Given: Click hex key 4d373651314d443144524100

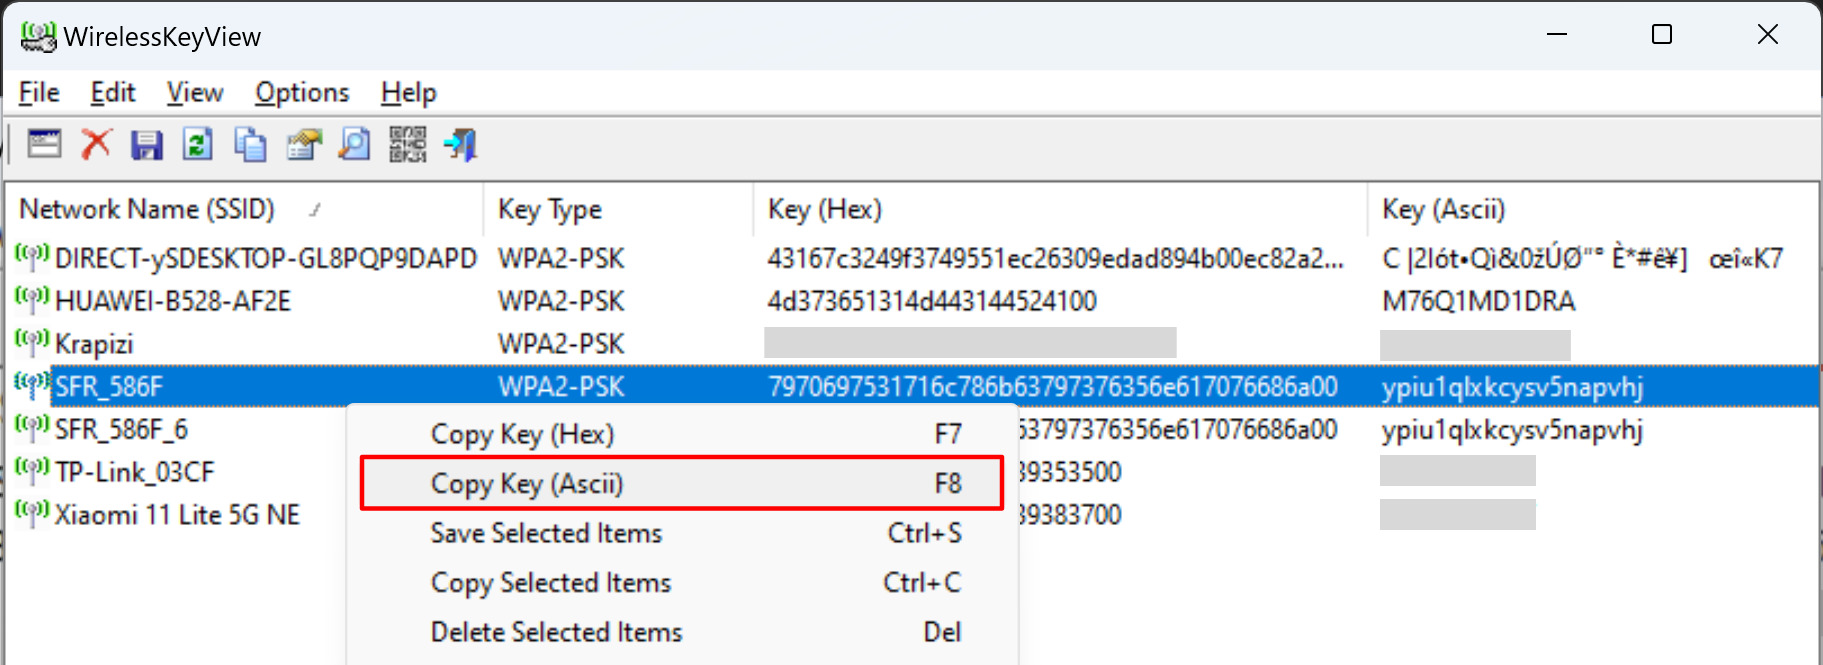Looking at the screenshot, I should pos(932,301).
